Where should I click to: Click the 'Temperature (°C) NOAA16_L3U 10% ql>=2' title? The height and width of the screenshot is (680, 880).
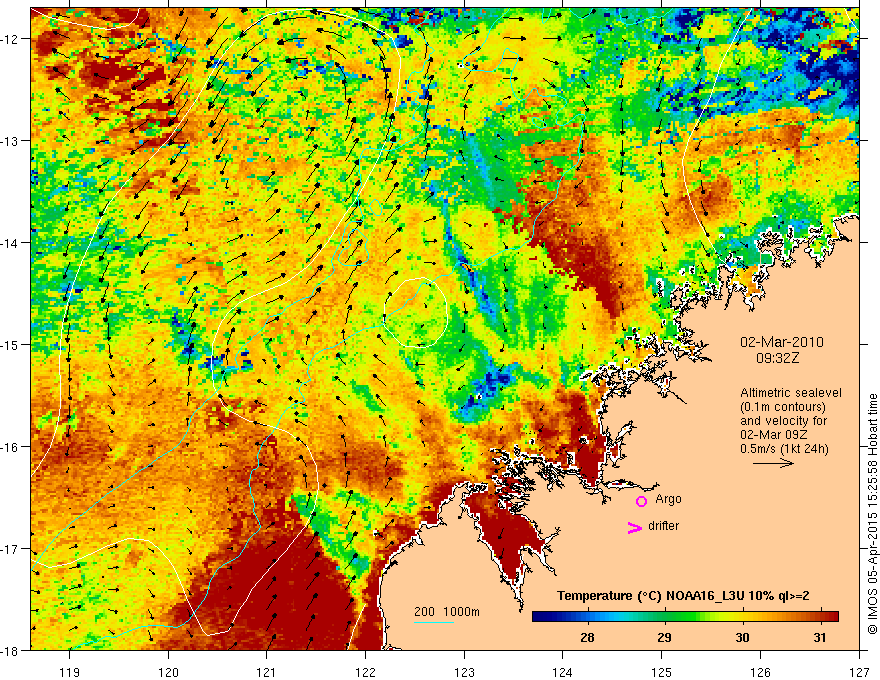(683, 596)
